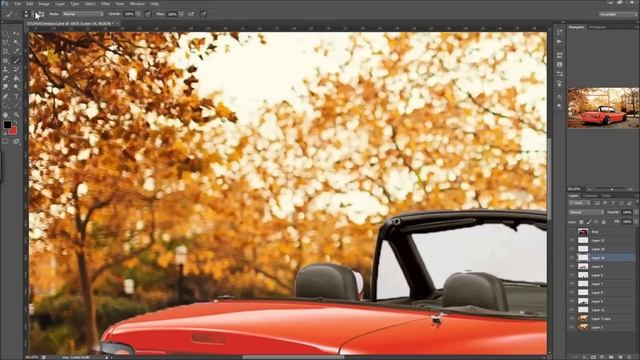The width and height of the screenshot is (640, 360).
Task: Open the opacity slider arrow in options bar
Action: pyautogui.click(x=138, y=14)
